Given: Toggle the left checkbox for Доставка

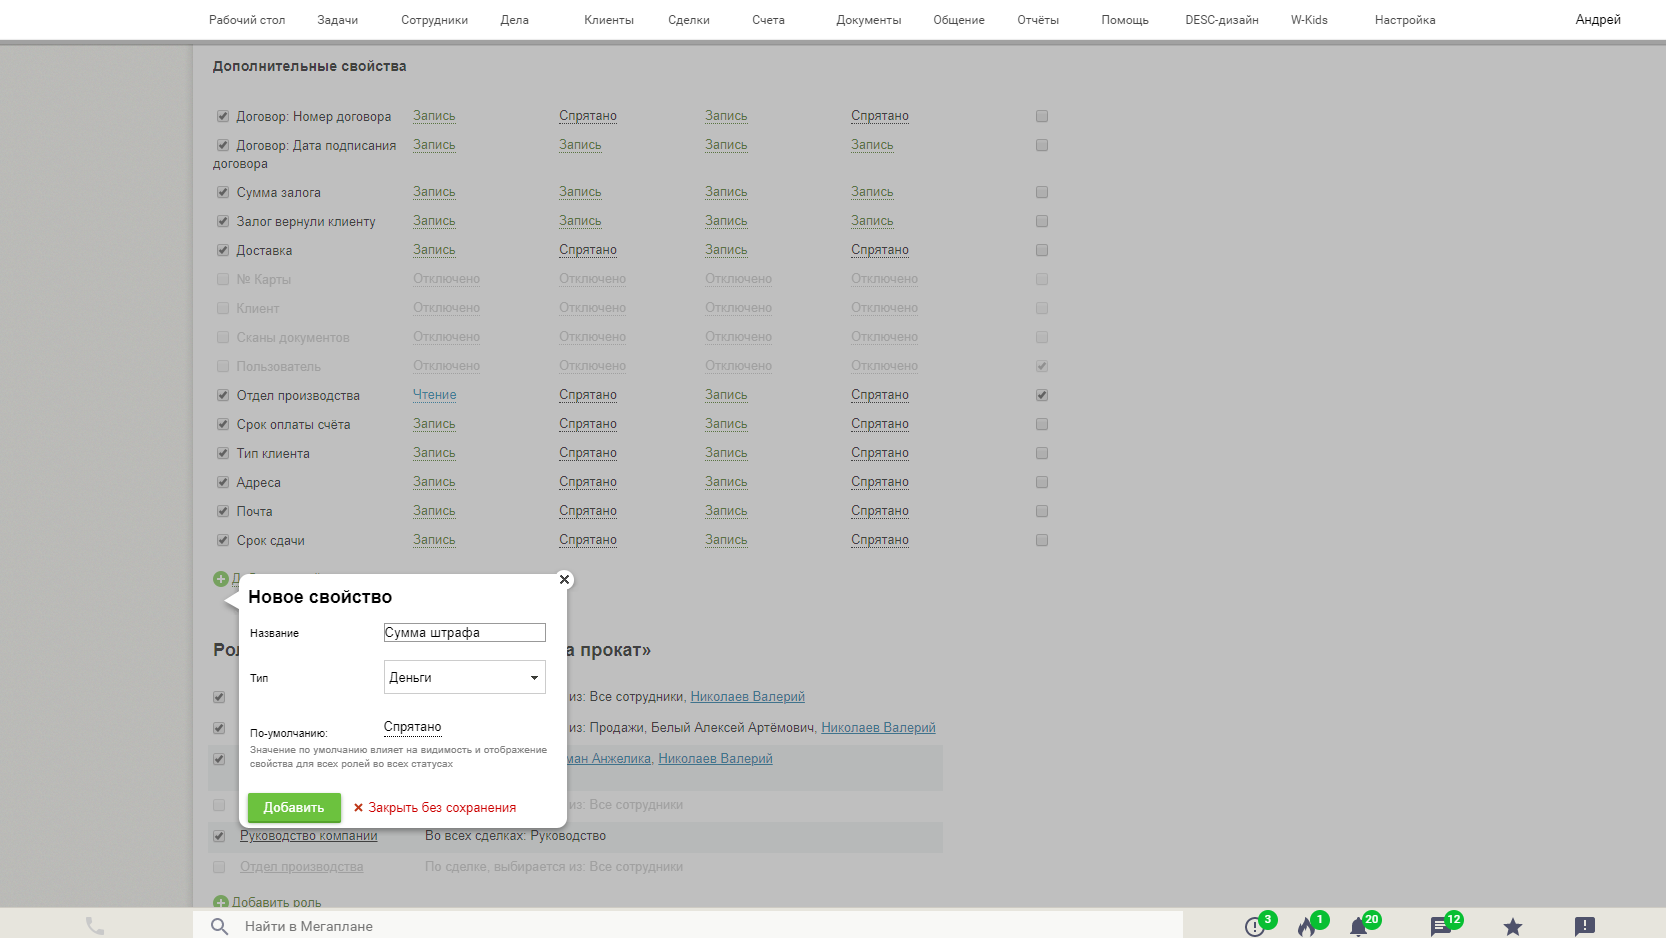Looking at the screenshot, I should [x=223, y=250].
